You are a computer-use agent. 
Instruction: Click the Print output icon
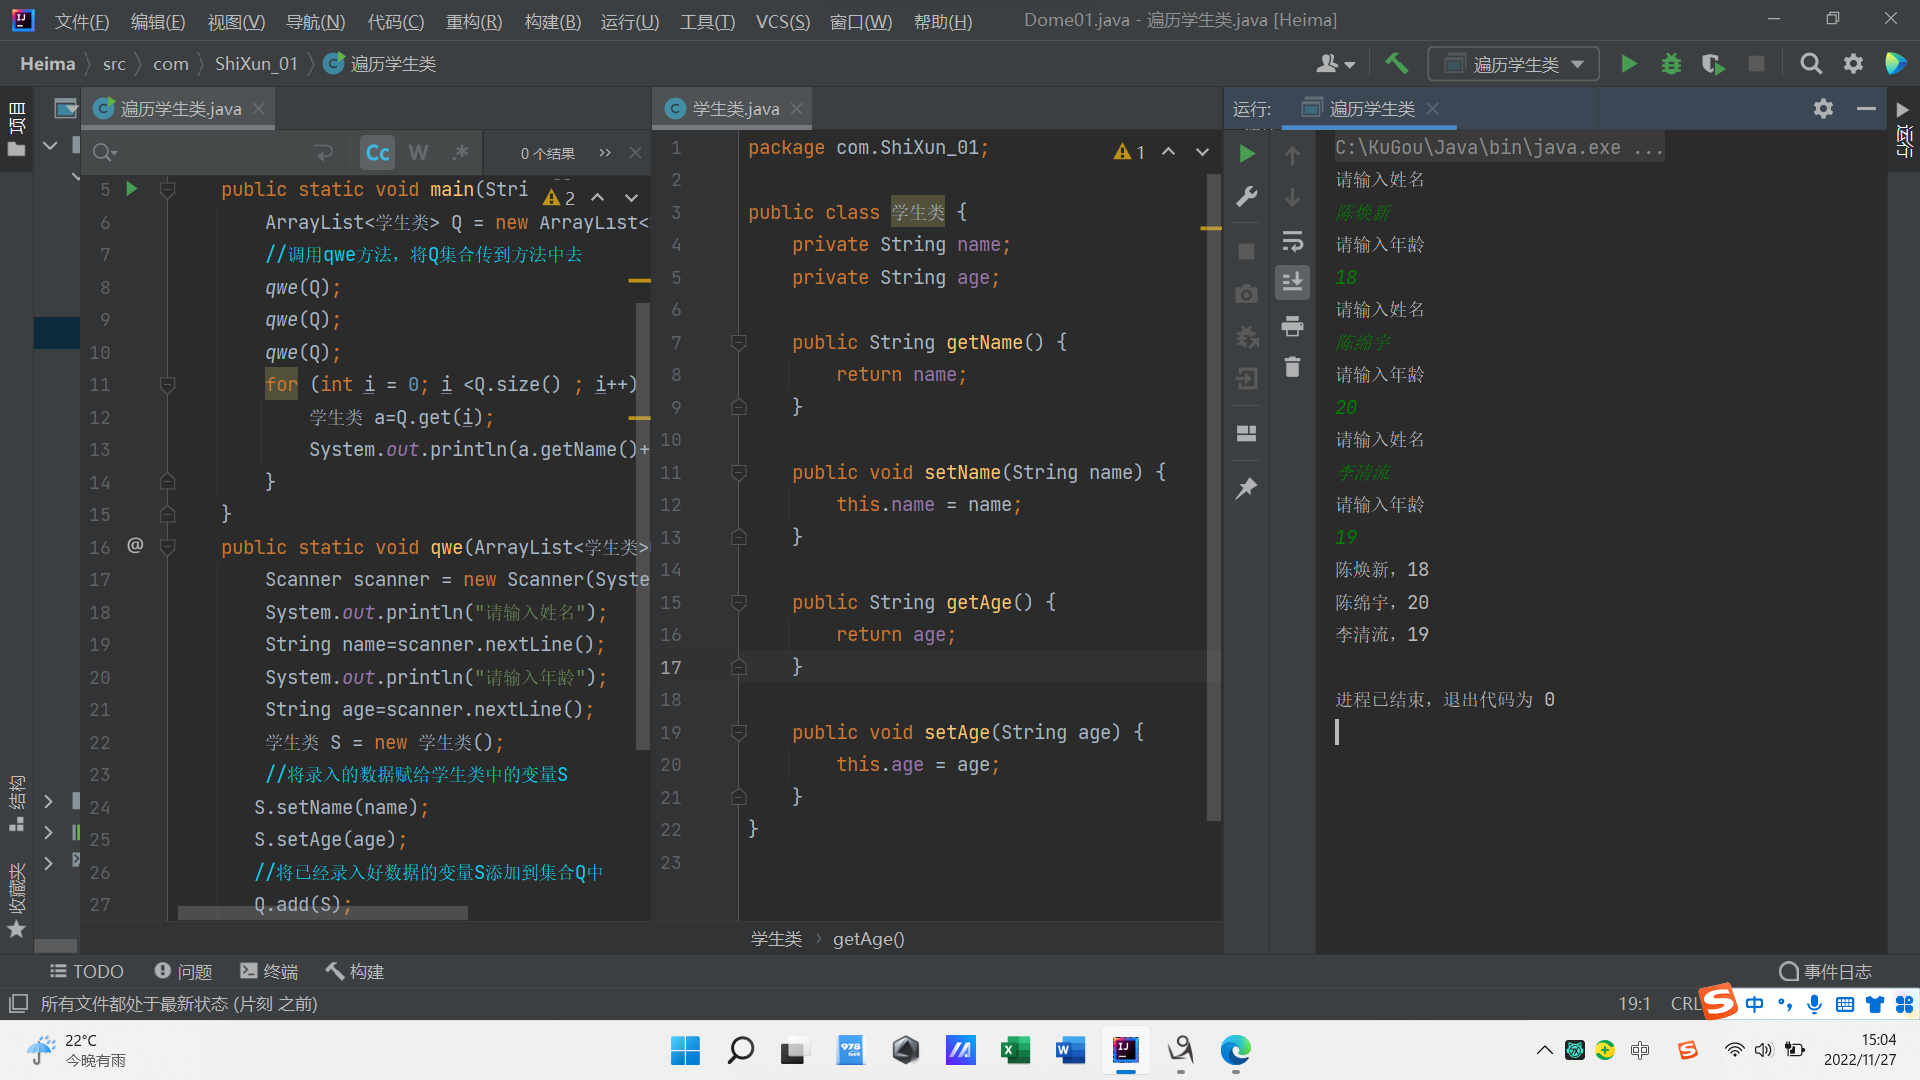[1292, 326]
